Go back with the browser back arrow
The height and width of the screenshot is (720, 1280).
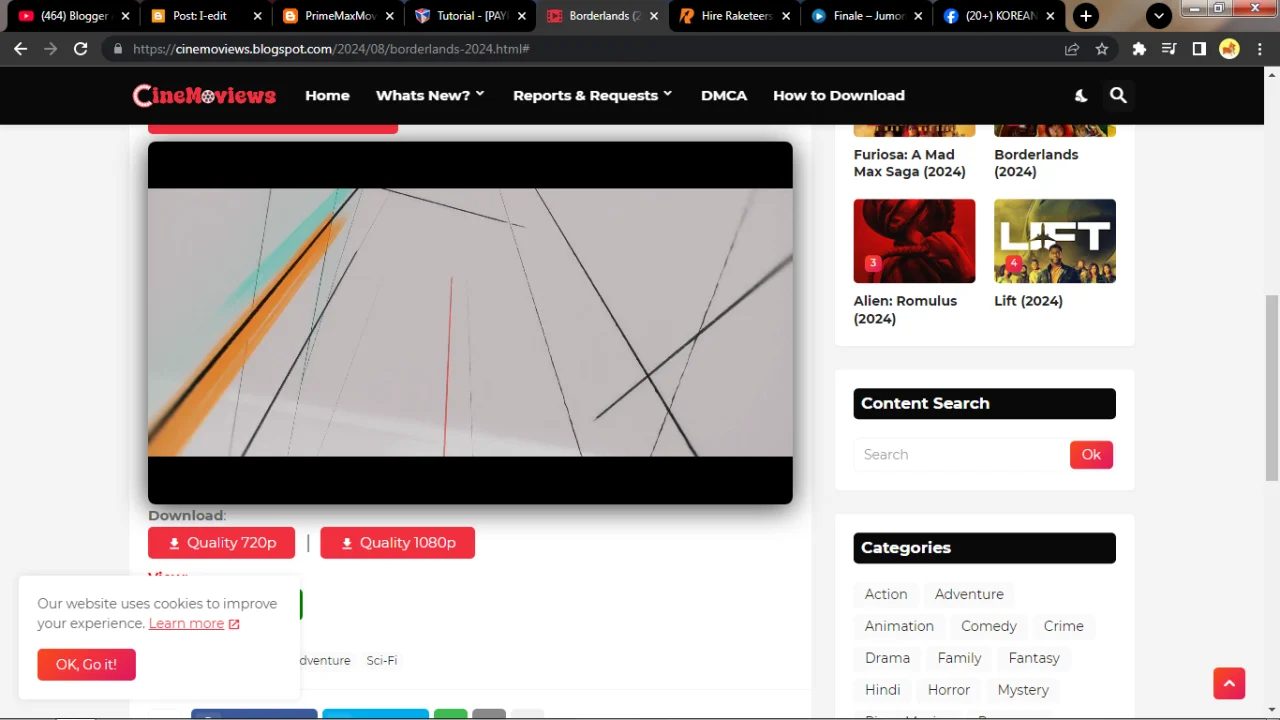[21, 49]
